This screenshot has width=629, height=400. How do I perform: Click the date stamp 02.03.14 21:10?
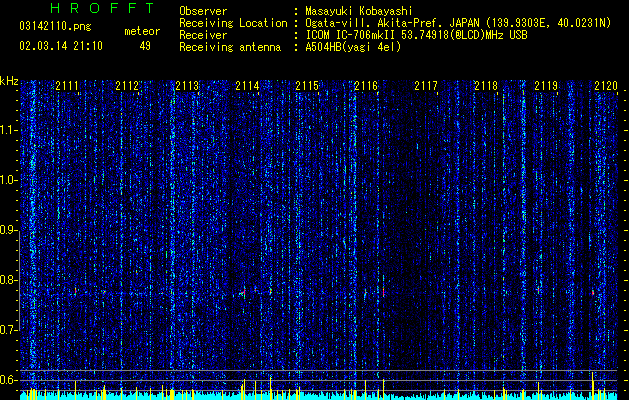click(61, 46)
